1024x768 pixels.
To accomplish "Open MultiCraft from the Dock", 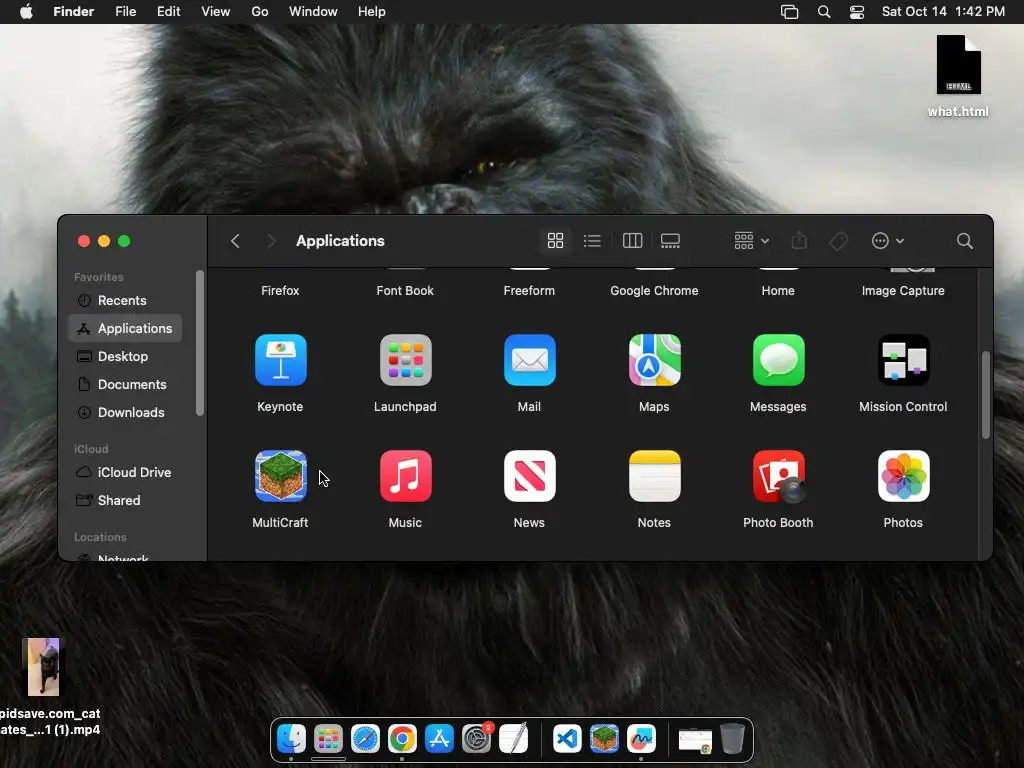I will [x=604, y=739].
